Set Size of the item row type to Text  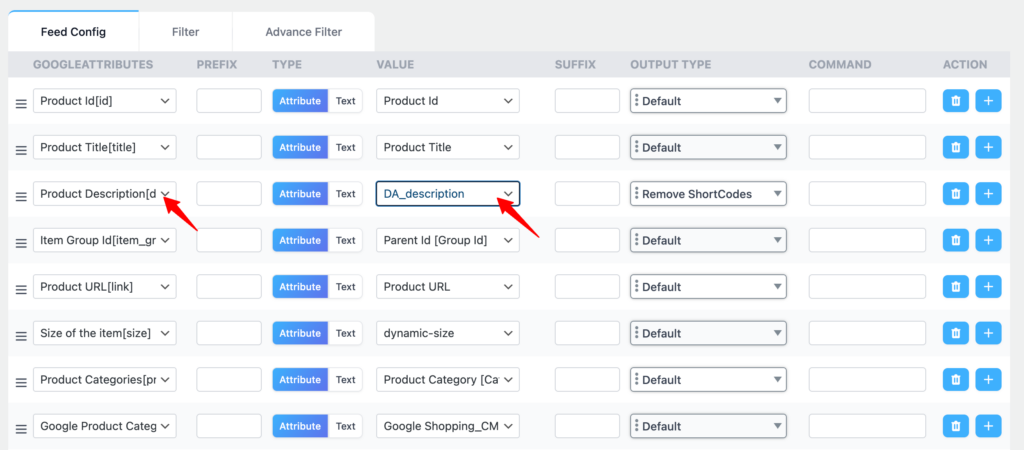click(345, 333)
